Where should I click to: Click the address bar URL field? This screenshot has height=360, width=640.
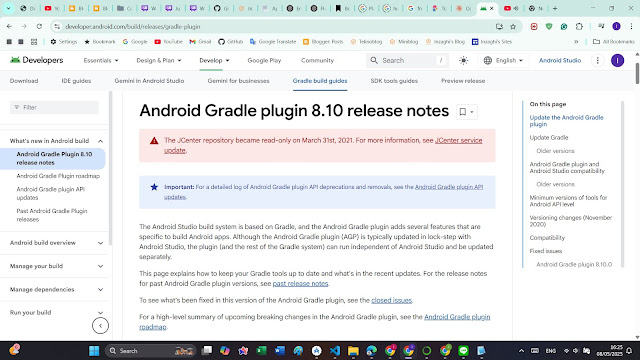click(278, 27)
